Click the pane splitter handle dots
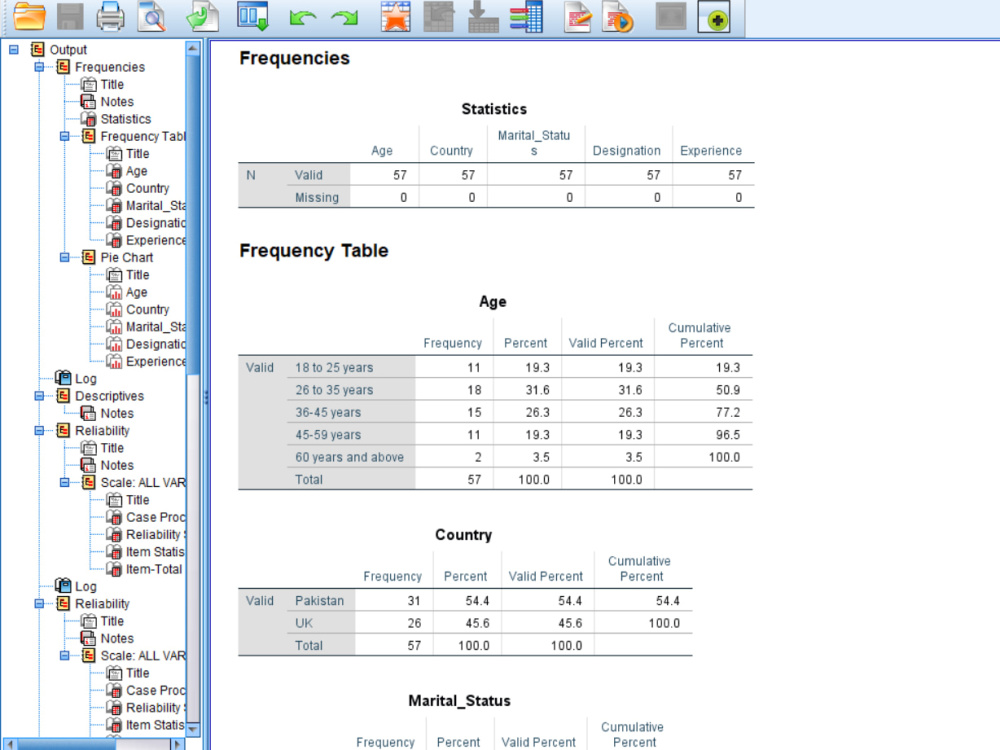Screen dimensions: 1000x750 (x=206, y=397)
